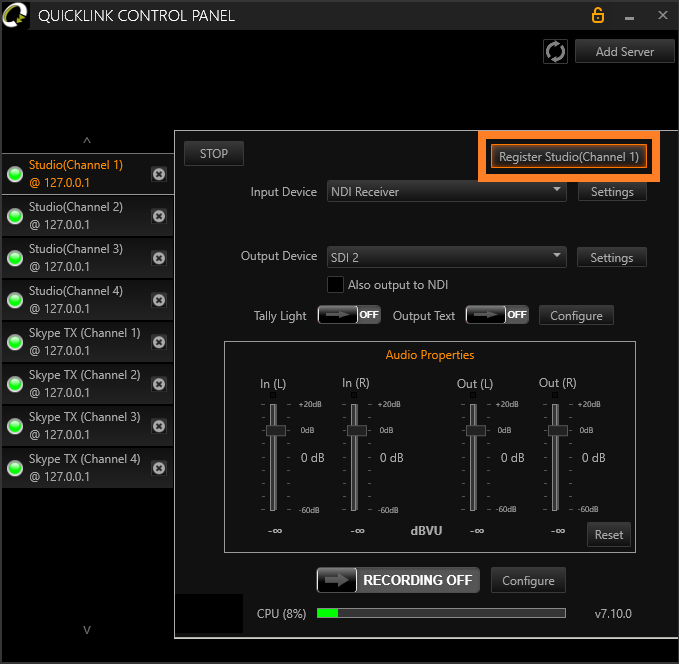Click the Add Server button
Screen dimensions: 679x664
(x=624, y=51)
